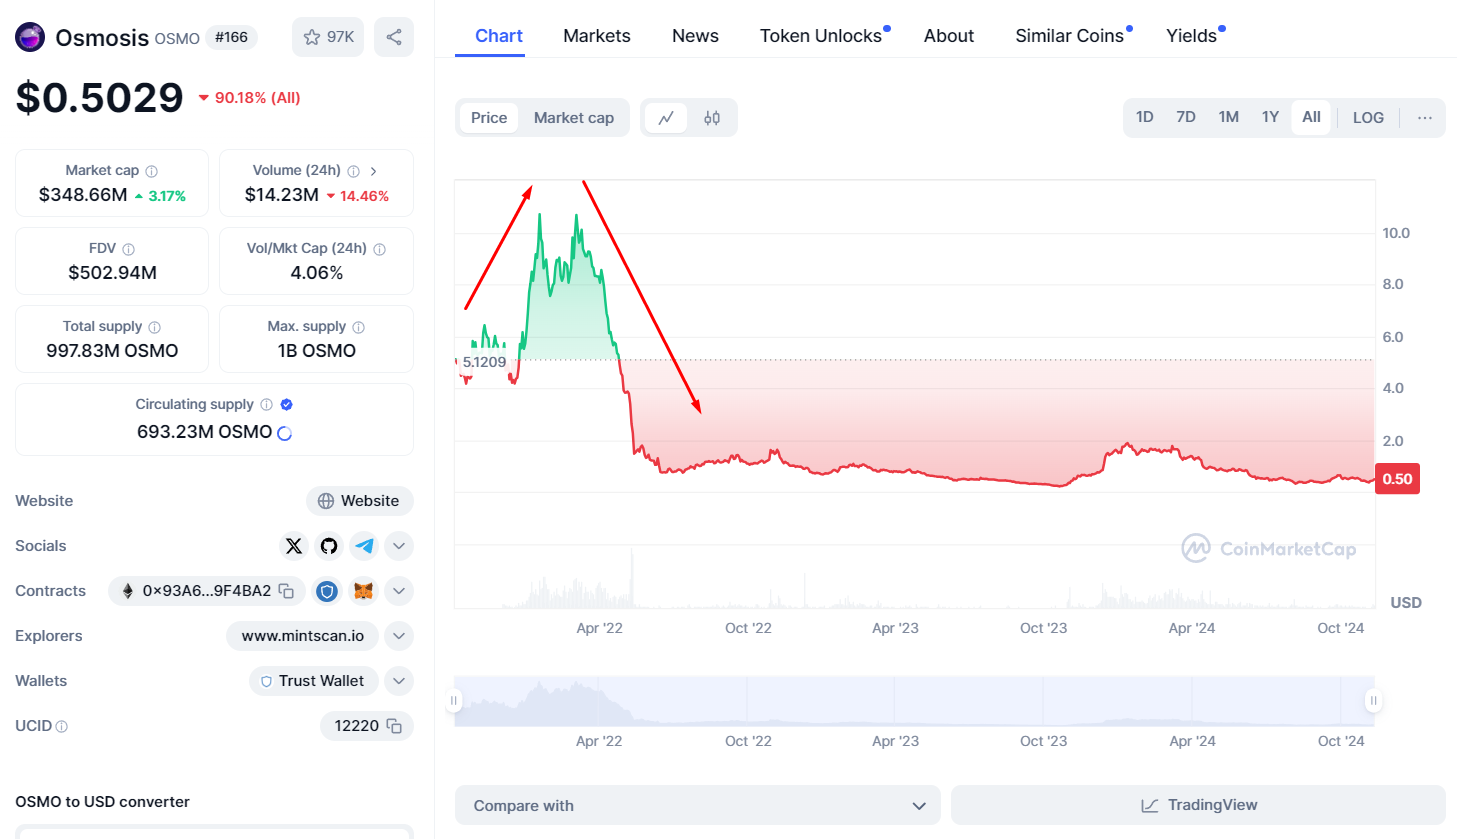1457x839 pixels.
Task: Expand the Contracts dropdown arrow
Action: 399,591
